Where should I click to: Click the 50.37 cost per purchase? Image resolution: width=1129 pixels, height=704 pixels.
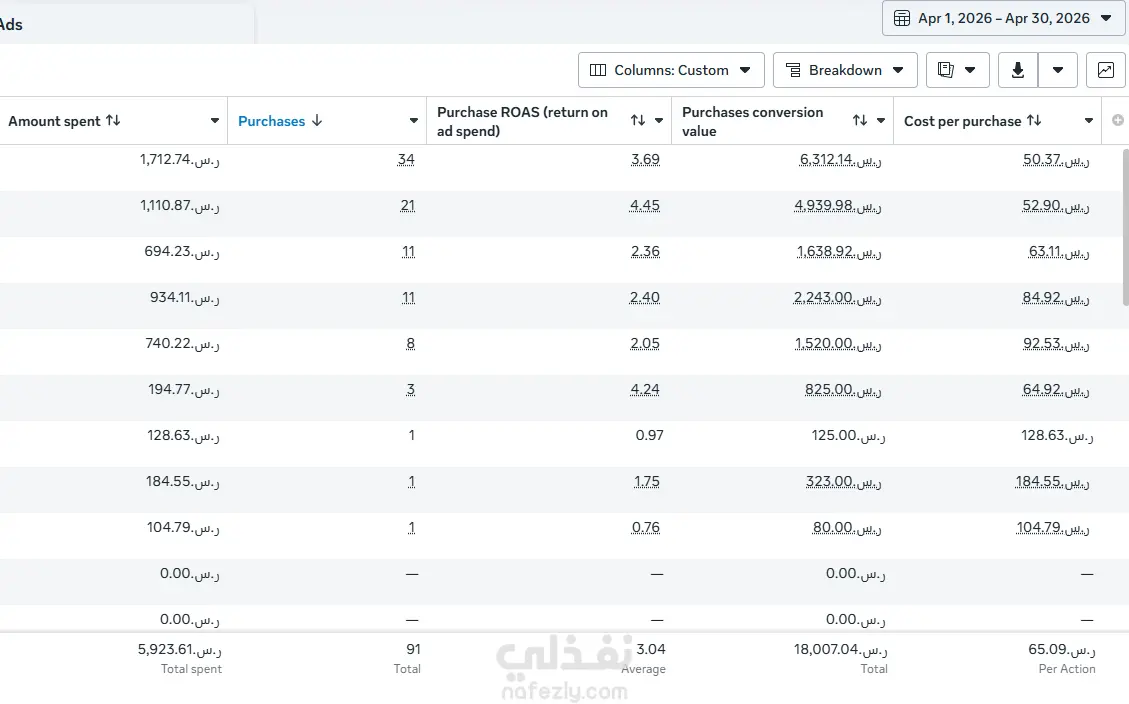tap(1056, 159)
